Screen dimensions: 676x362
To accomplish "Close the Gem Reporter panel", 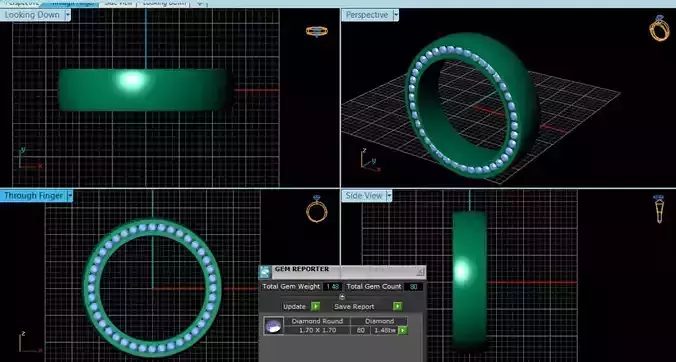I will [x=419, y=272].
